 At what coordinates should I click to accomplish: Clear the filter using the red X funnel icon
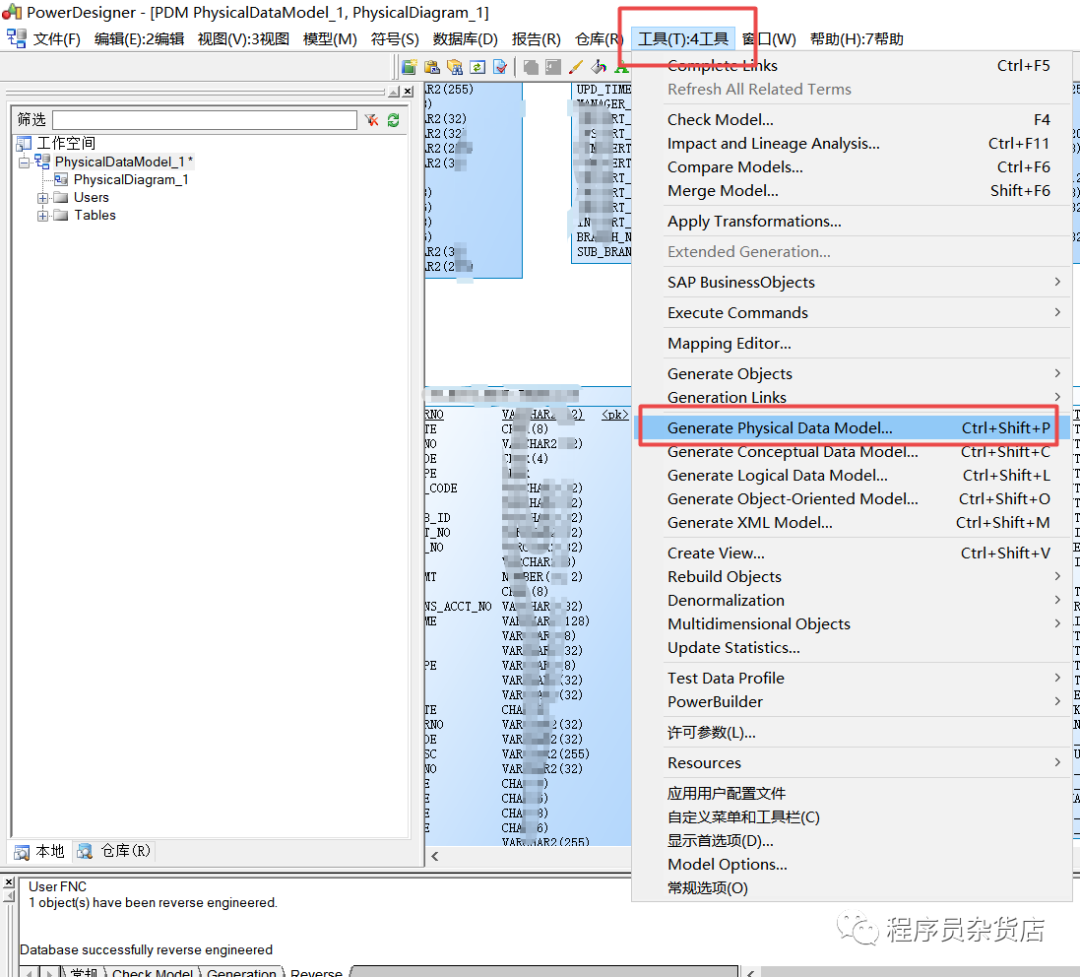tap(372, 120)
